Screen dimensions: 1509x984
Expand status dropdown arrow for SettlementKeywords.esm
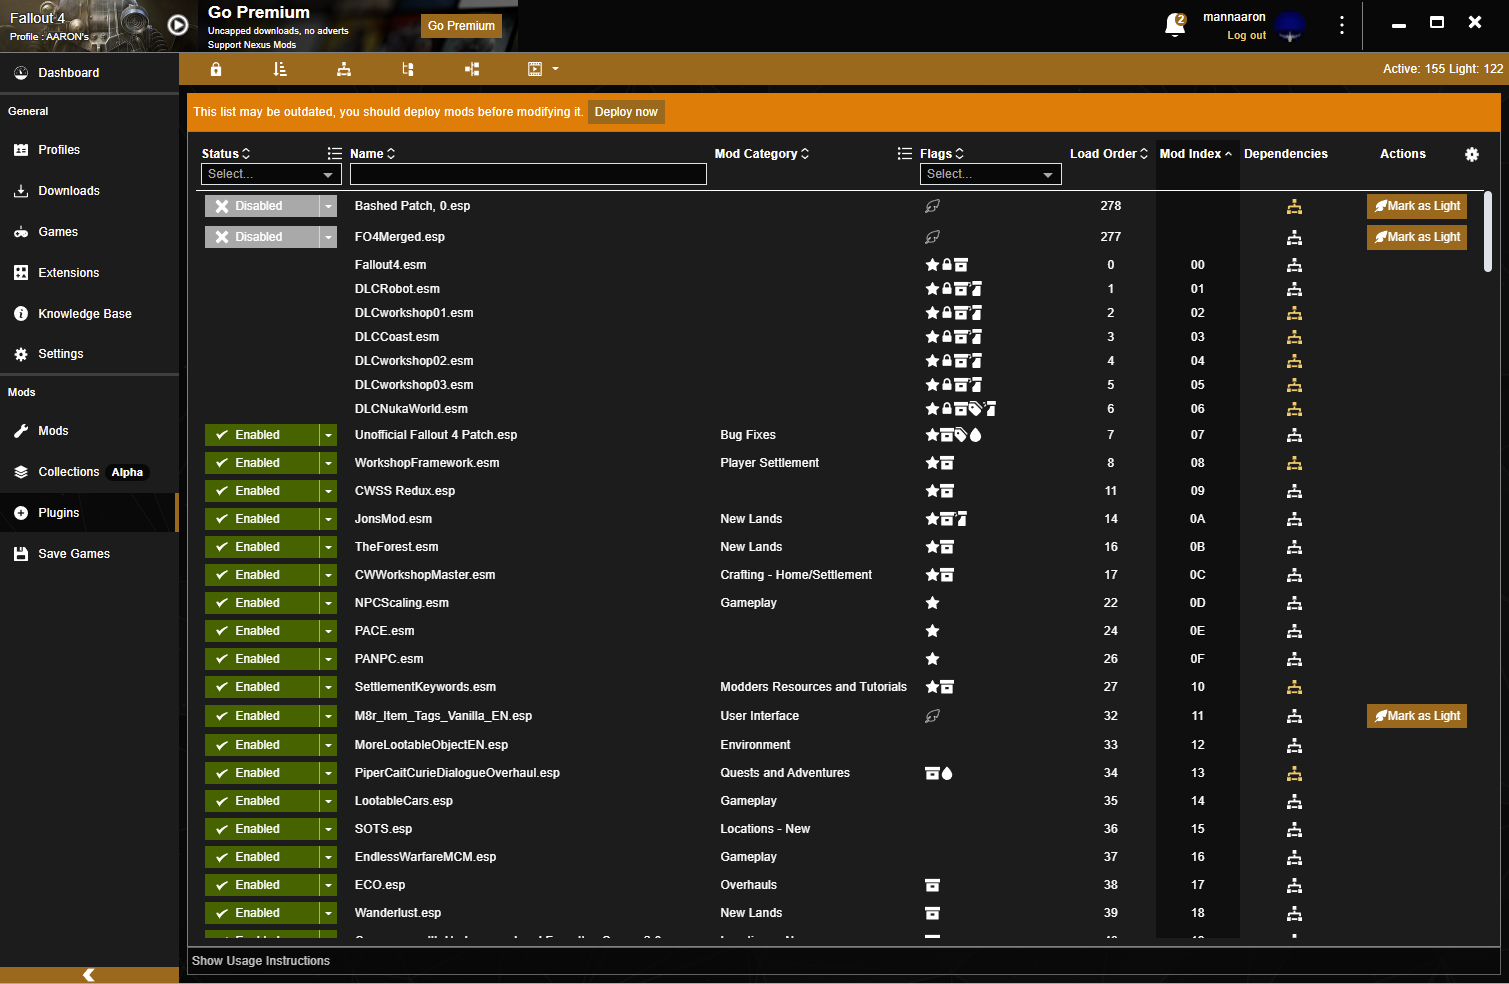coord(328,687)
